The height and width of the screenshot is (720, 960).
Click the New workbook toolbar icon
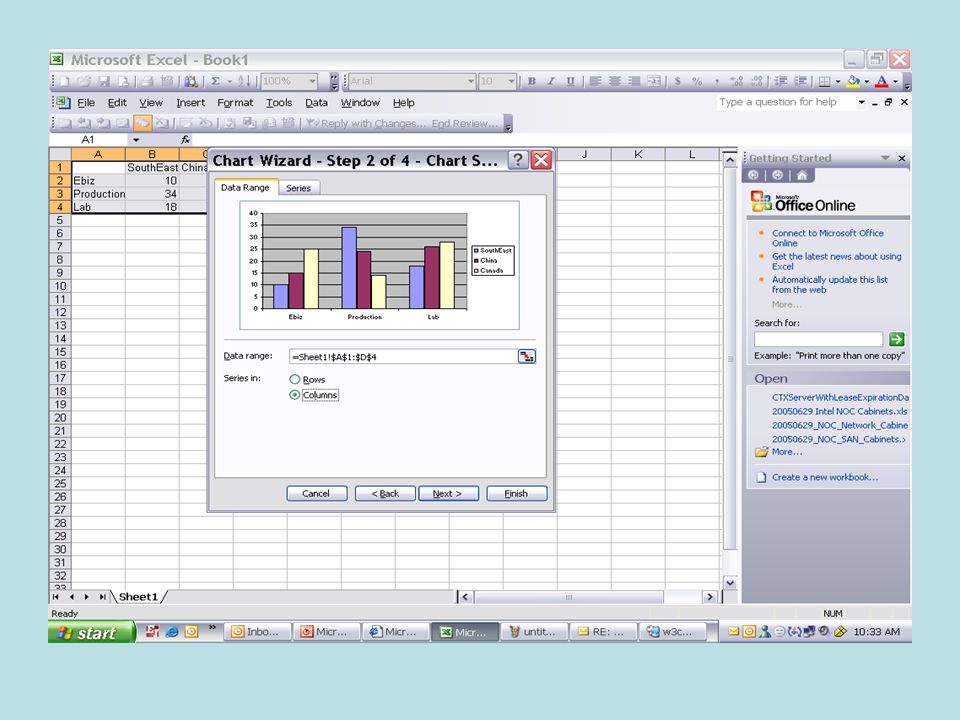(x=65, y=81)
